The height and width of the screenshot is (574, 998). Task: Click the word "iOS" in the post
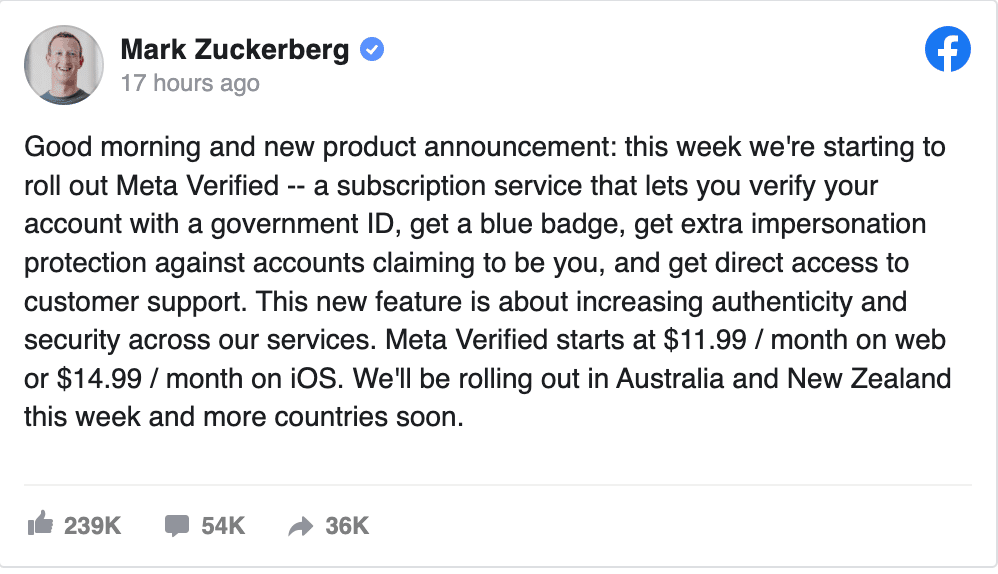point(343,379)
